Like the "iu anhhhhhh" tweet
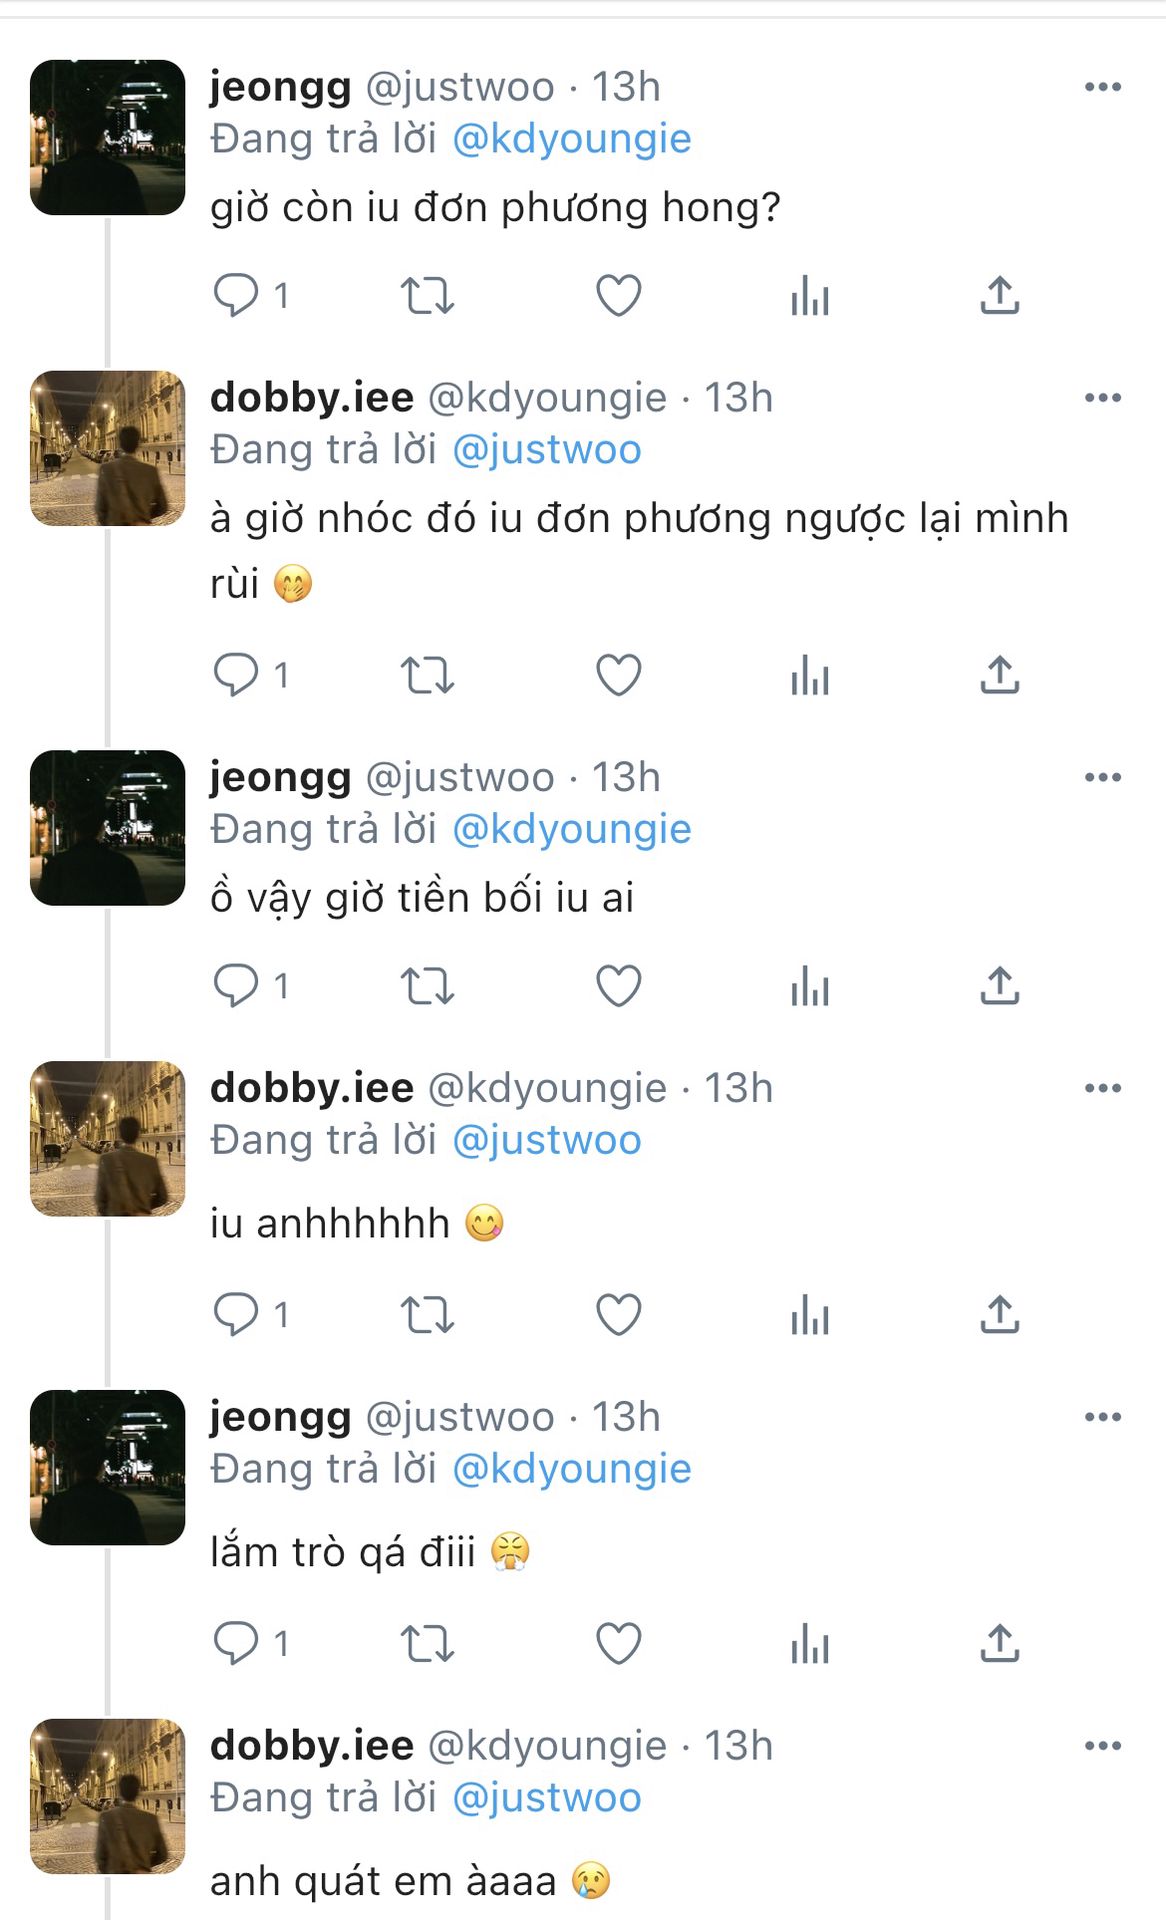 618,1315
